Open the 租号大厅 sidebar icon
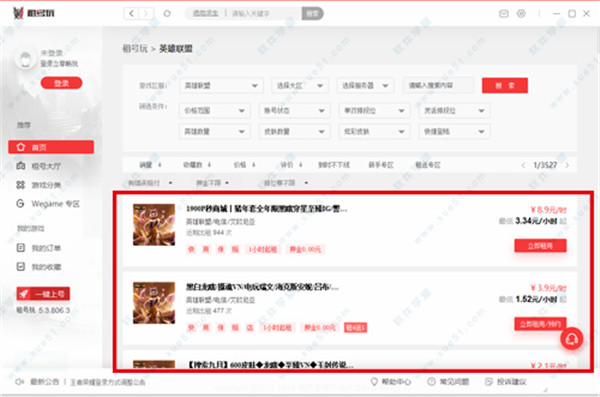 21,166
